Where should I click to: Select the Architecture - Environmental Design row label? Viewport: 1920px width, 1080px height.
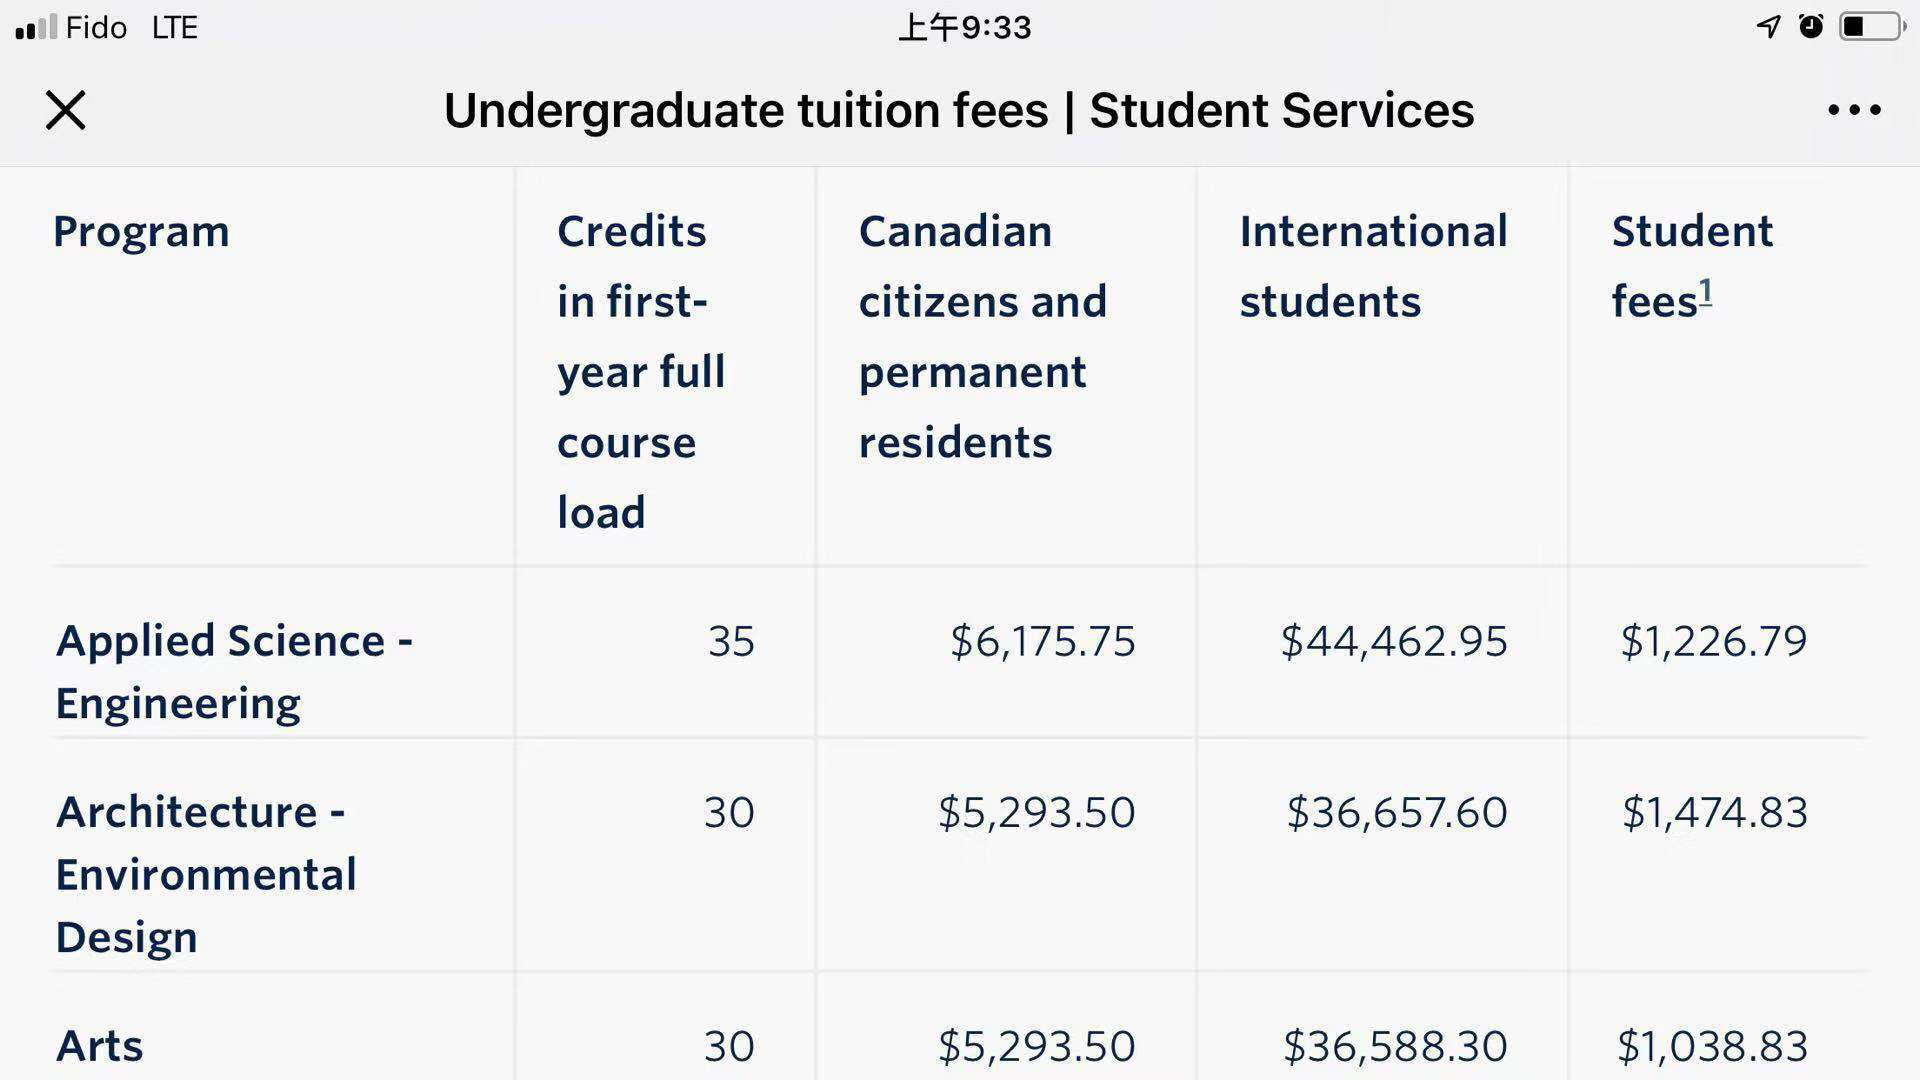205,873
